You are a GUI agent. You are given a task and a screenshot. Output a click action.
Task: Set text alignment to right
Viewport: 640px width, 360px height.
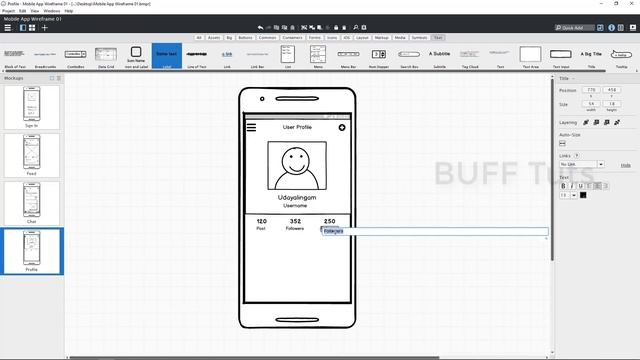(x=606, y=186)
